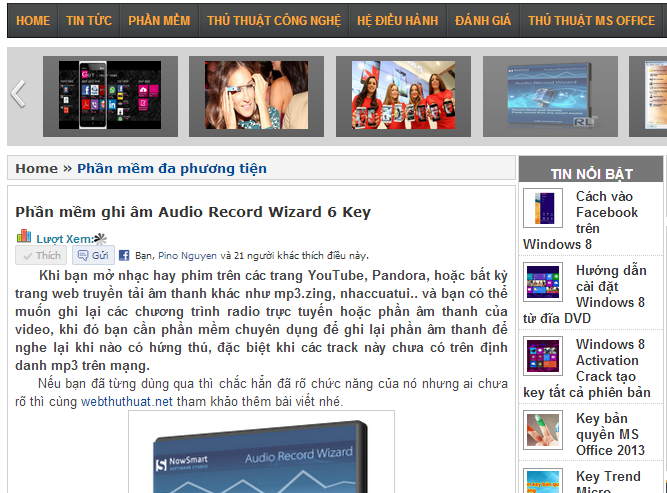Click the Facebook Thích button
Screen dimensions: 667x493
click(41, 255)
